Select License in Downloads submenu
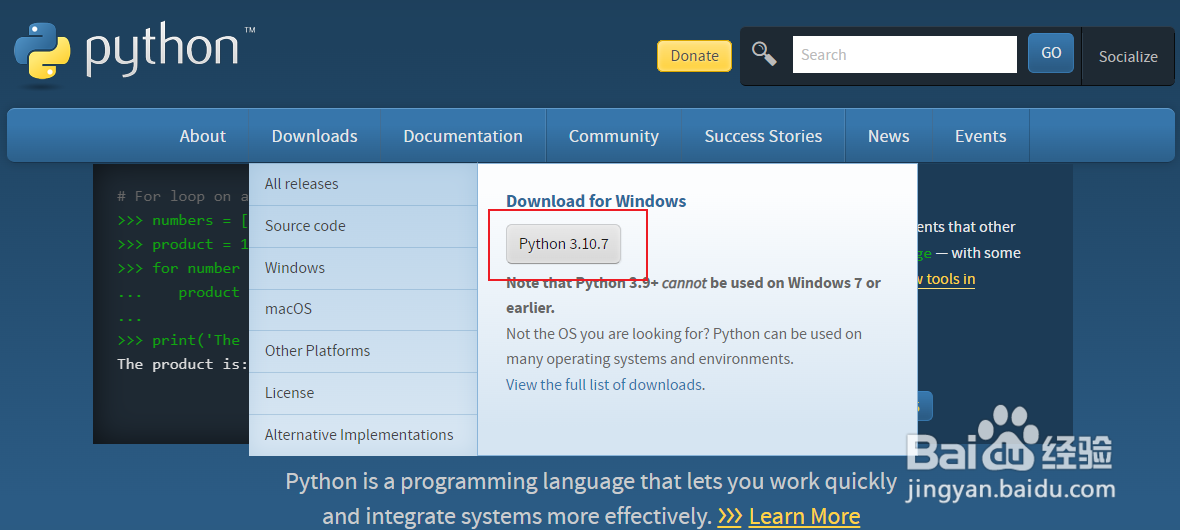1180x530 pixels. click(363, 393)
